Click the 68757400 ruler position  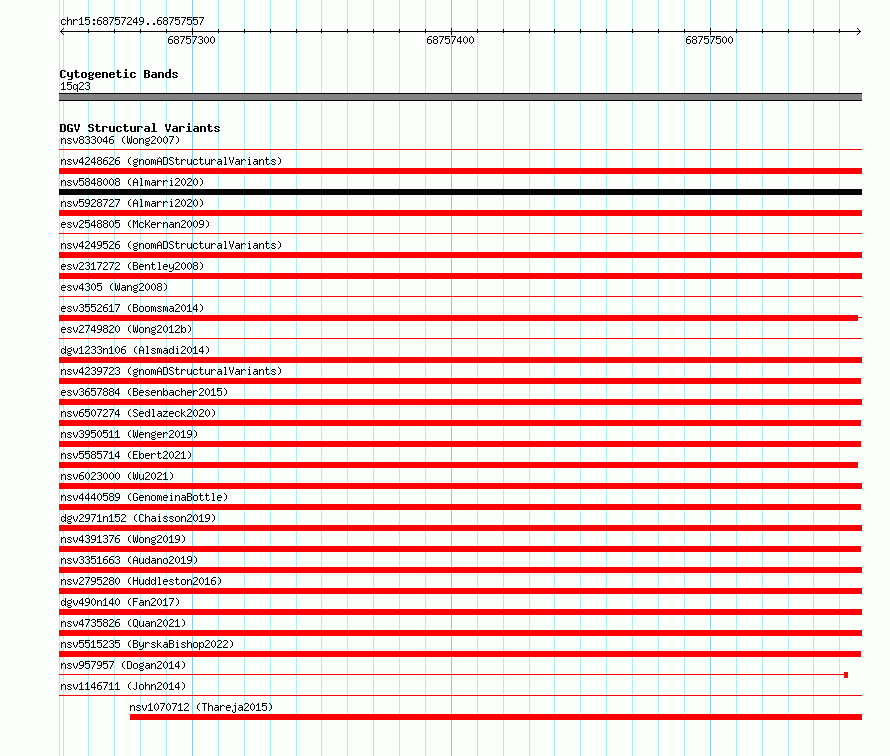(450, 40)
